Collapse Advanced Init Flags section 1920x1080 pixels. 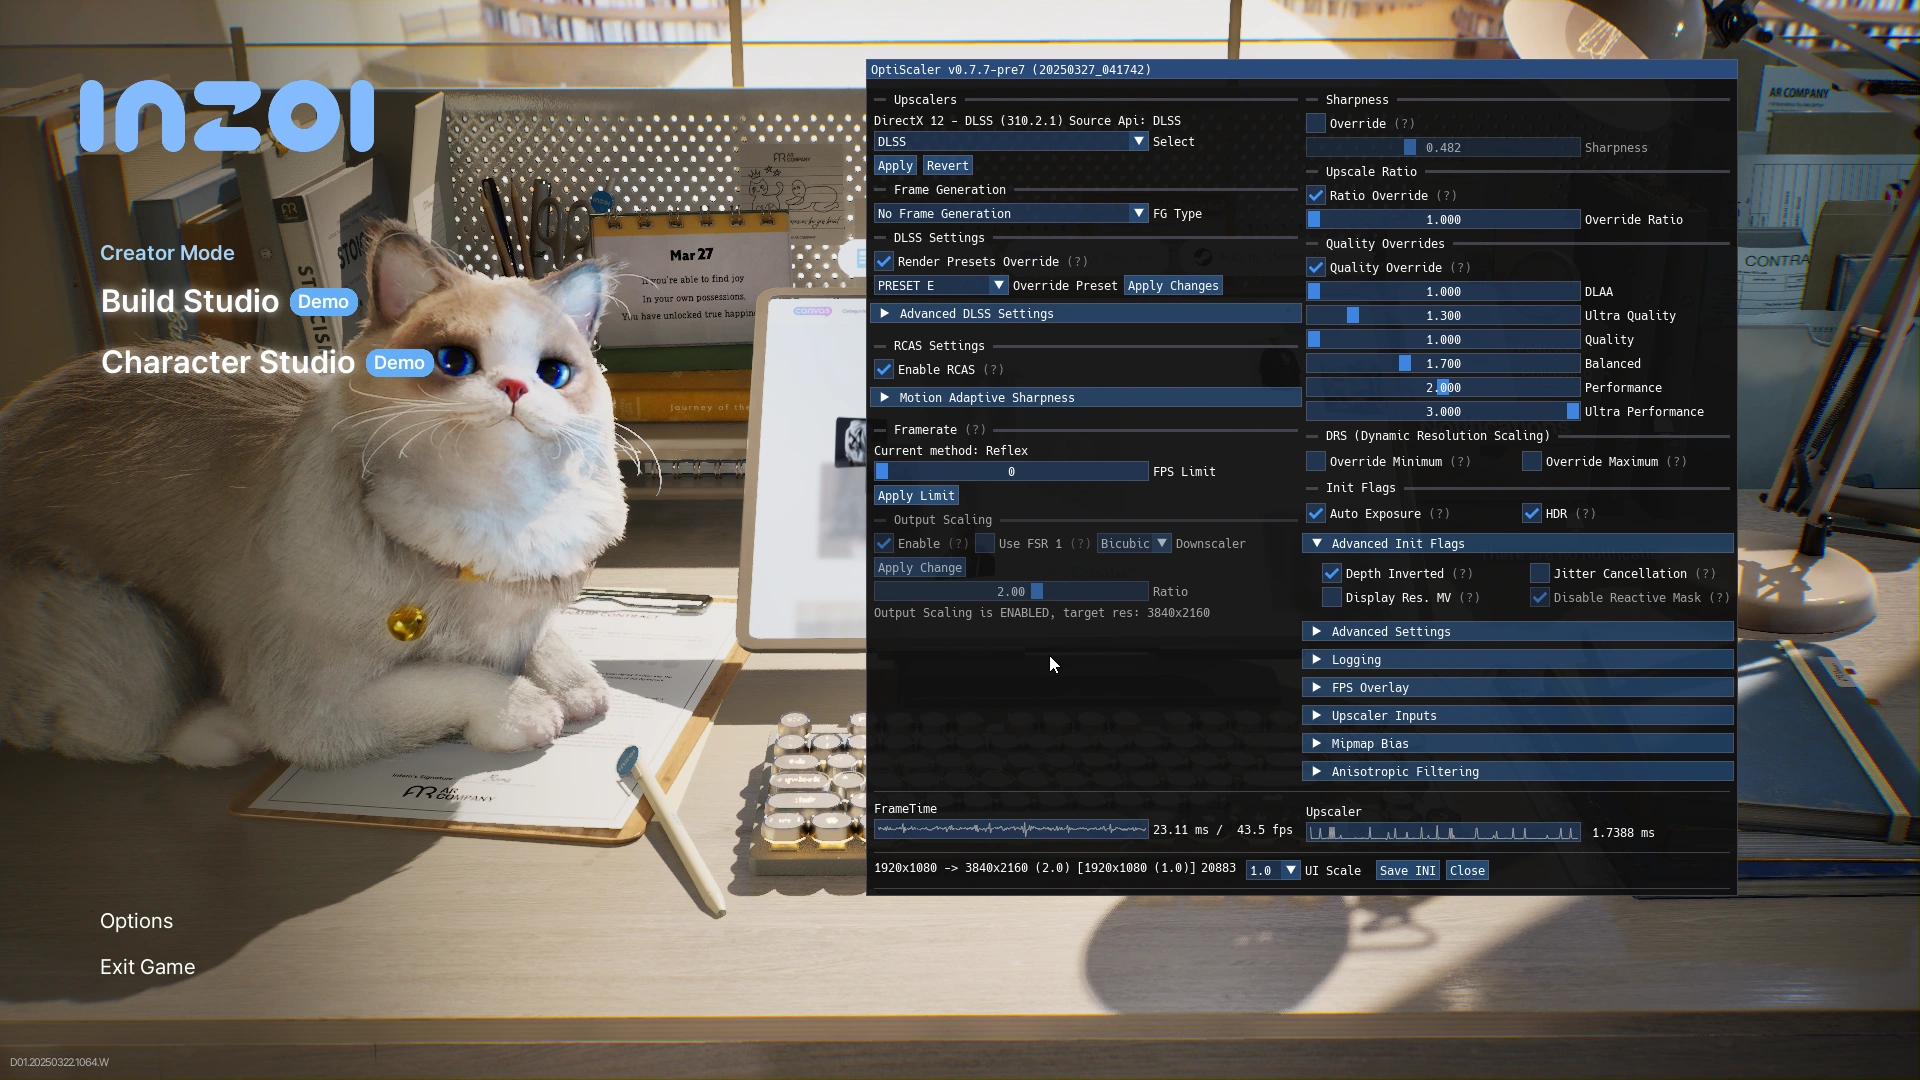point(1518,544)
